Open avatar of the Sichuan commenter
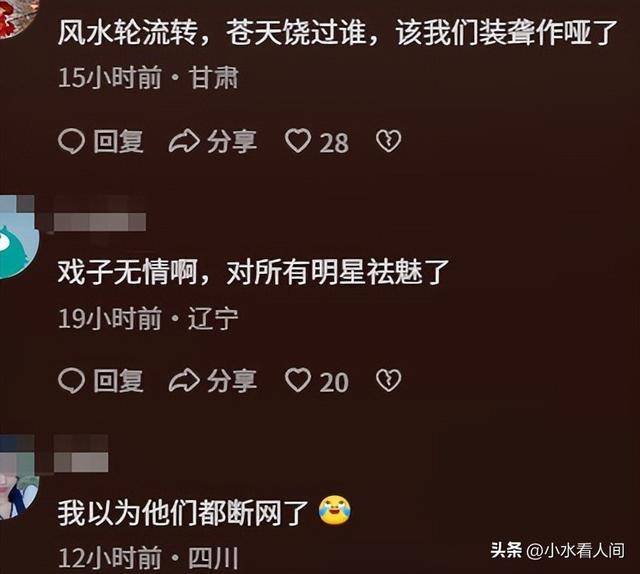The width and height of the screenshot is (640, 574). coord(18,477)
